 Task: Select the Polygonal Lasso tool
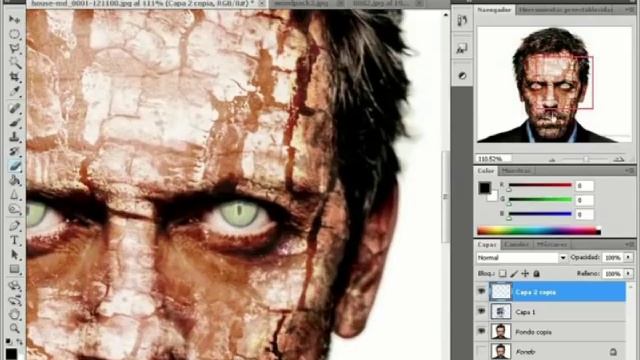[14, 49]
